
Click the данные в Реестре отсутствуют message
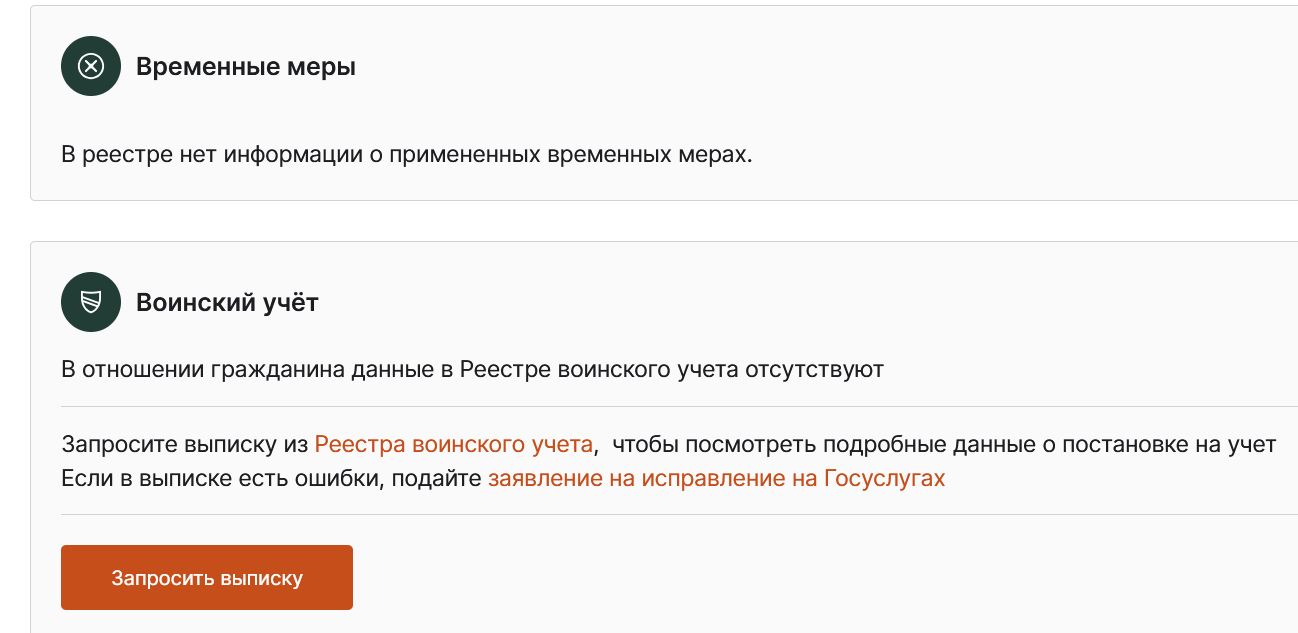472,369
